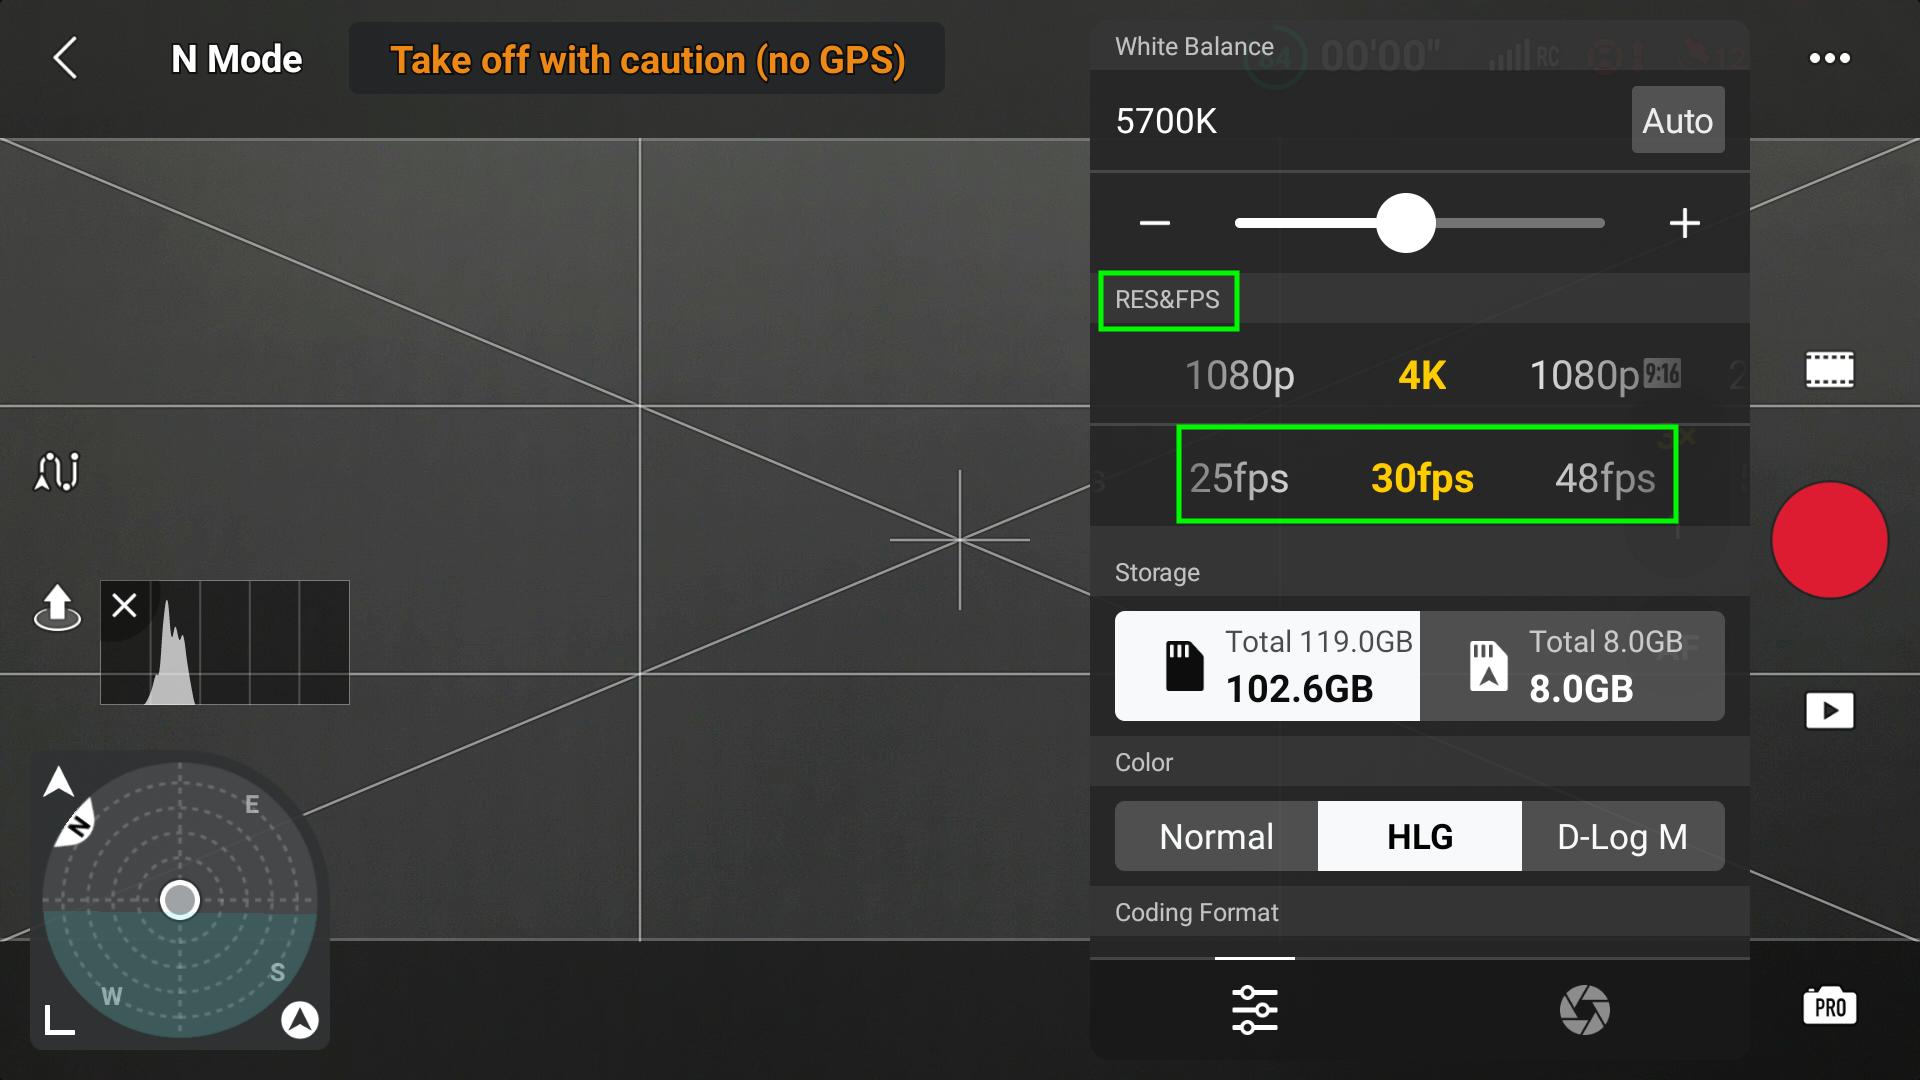
Task: Tap the histogram graph
Action: pyautogui.click(x=225, y=642)
